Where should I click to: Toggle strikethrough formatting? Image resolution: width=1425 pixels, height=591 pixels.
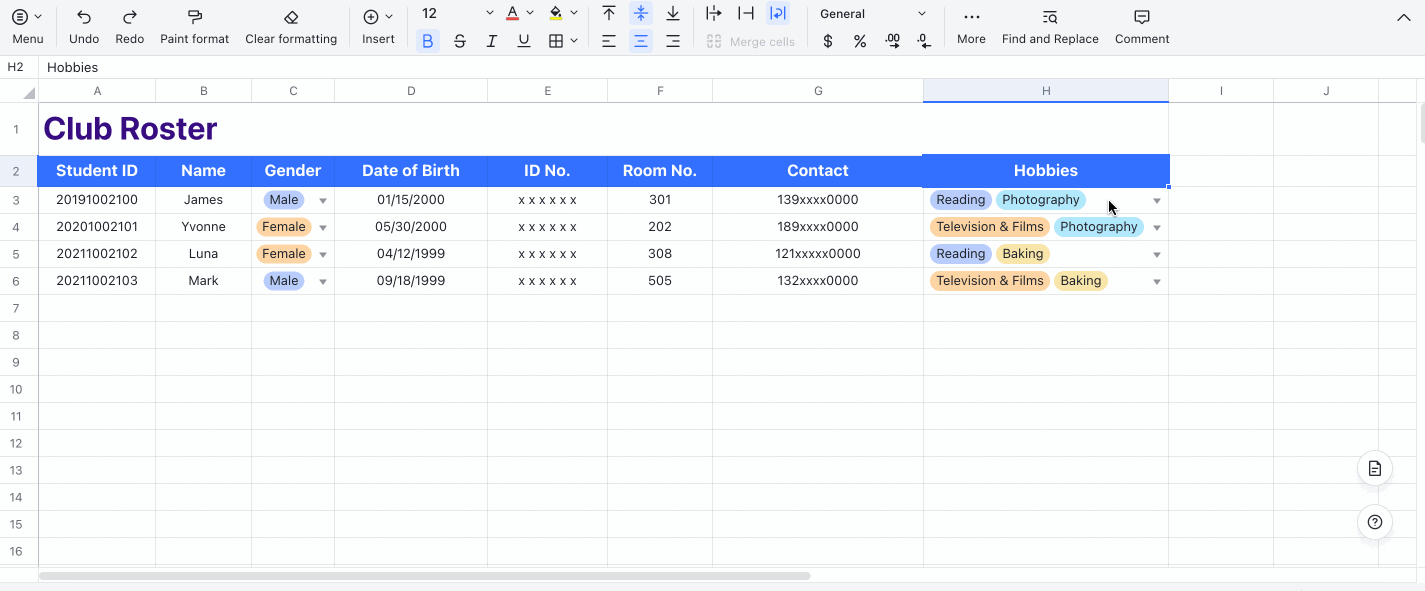pos(459,41)
